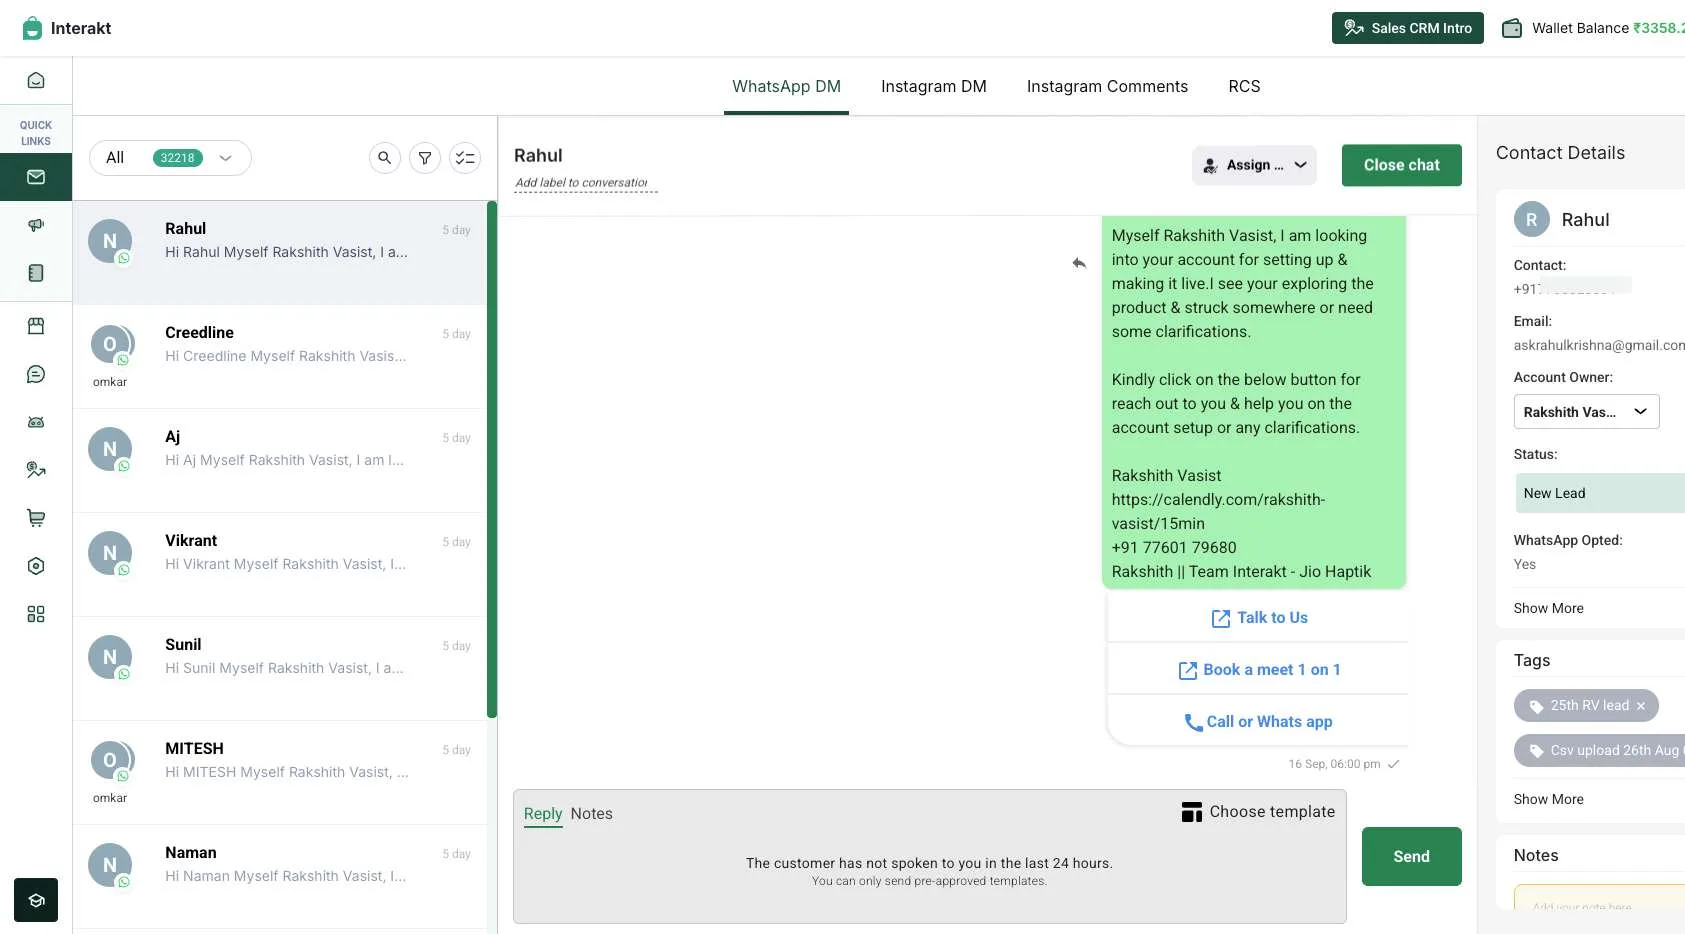
Task: Open the cart icon in the sidebar
Action: point(36,517)
